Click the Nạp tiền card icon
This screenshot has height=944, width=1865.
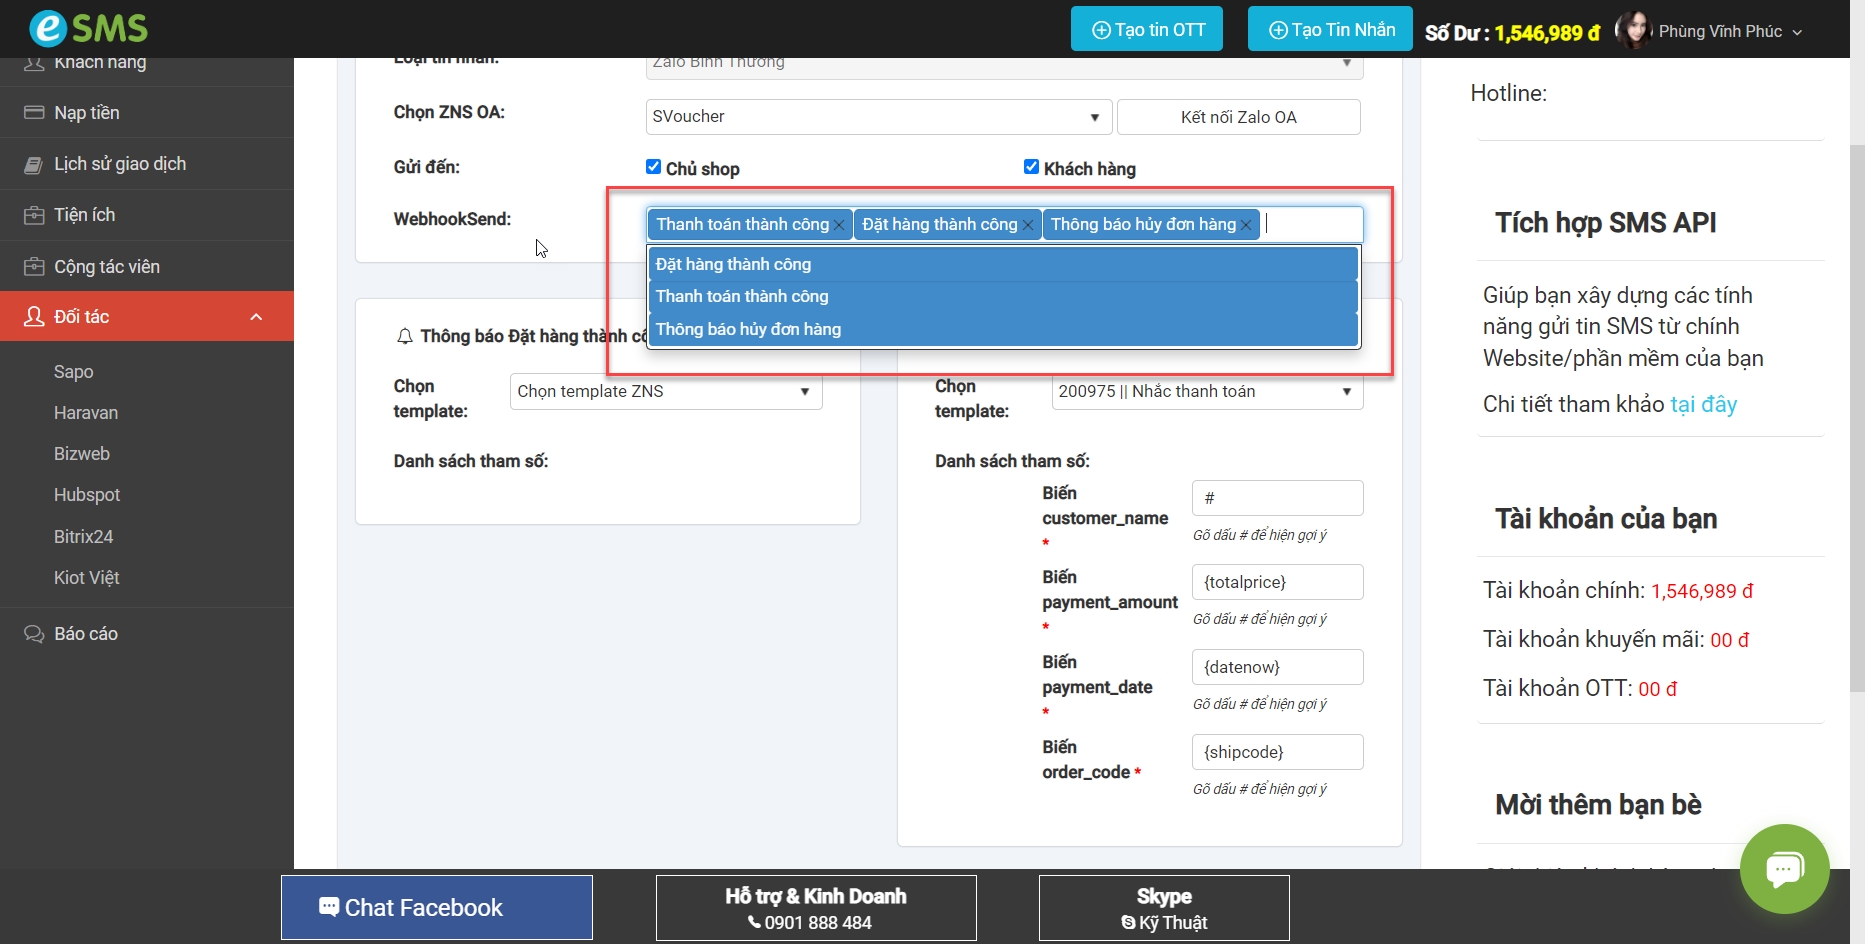point(34,113)
